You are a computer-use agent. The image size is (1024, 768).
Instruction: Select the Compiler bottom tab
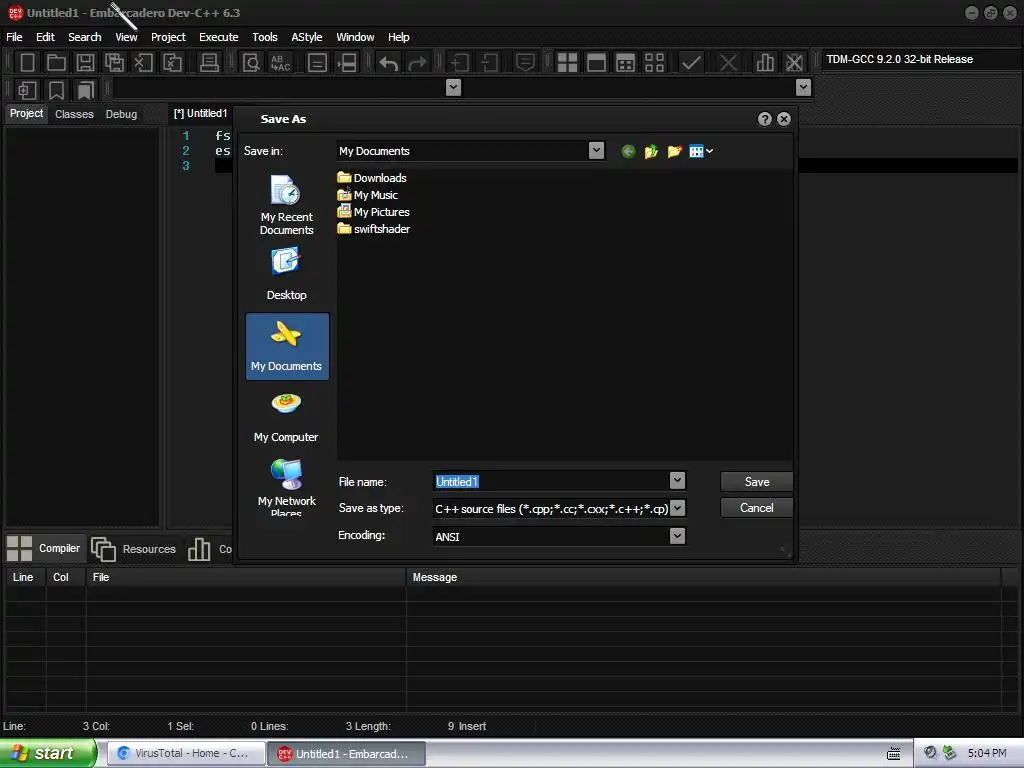coord(44,549)
